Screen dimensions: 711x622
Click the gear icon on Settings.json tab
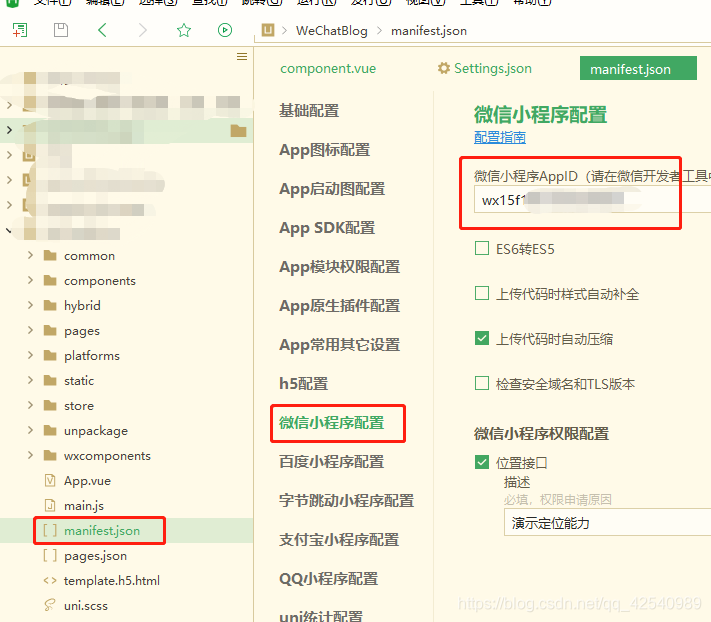click(x=443, y=68)
